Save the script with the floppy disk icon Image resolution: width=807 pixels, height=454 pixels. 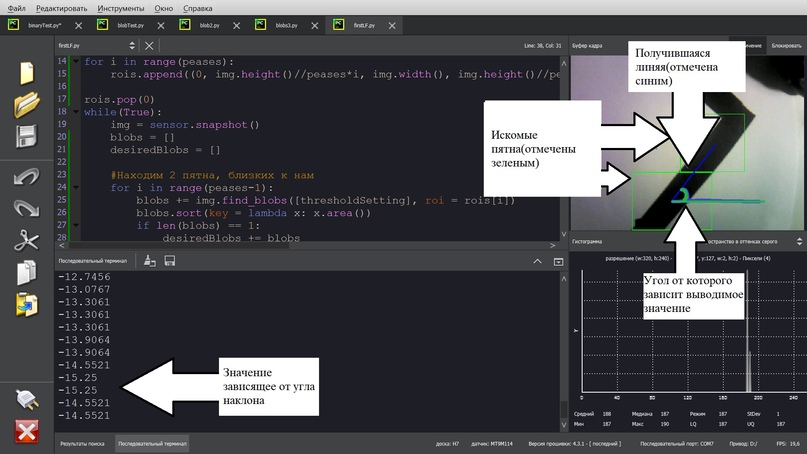point(26,136)
